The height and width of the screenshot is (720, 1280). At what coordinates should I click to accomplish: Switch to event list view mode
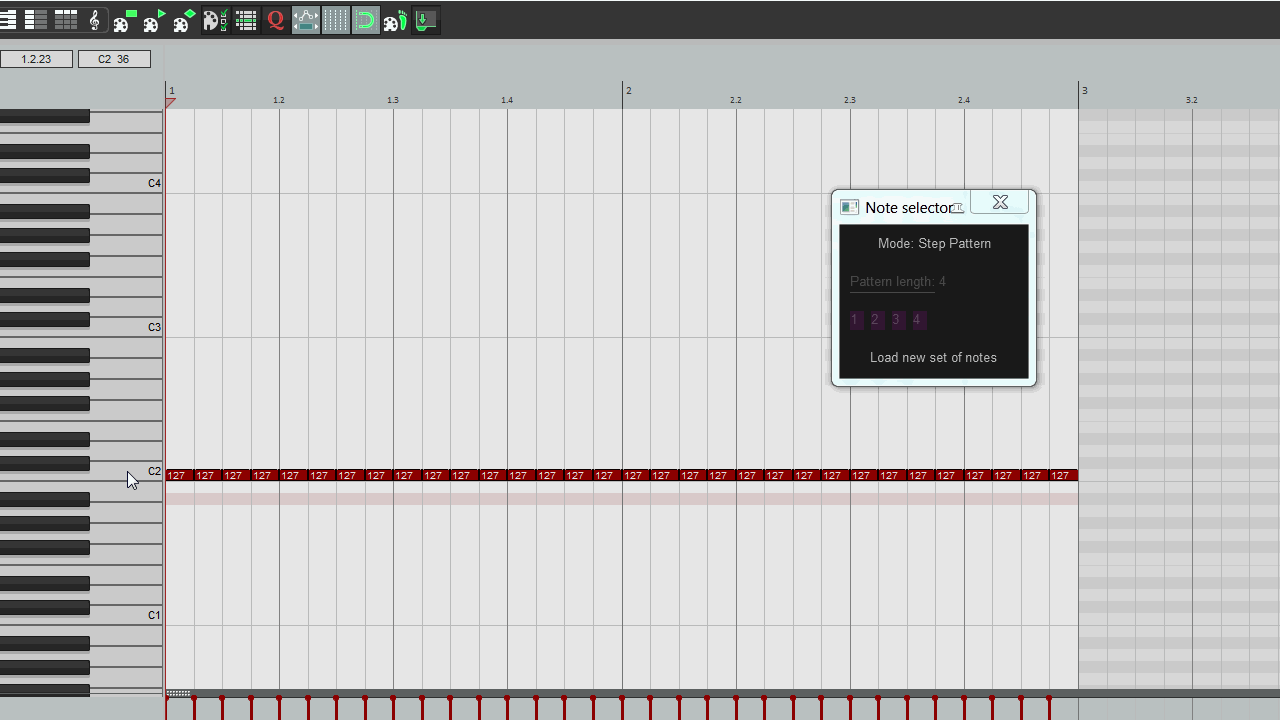pos(66,20)
